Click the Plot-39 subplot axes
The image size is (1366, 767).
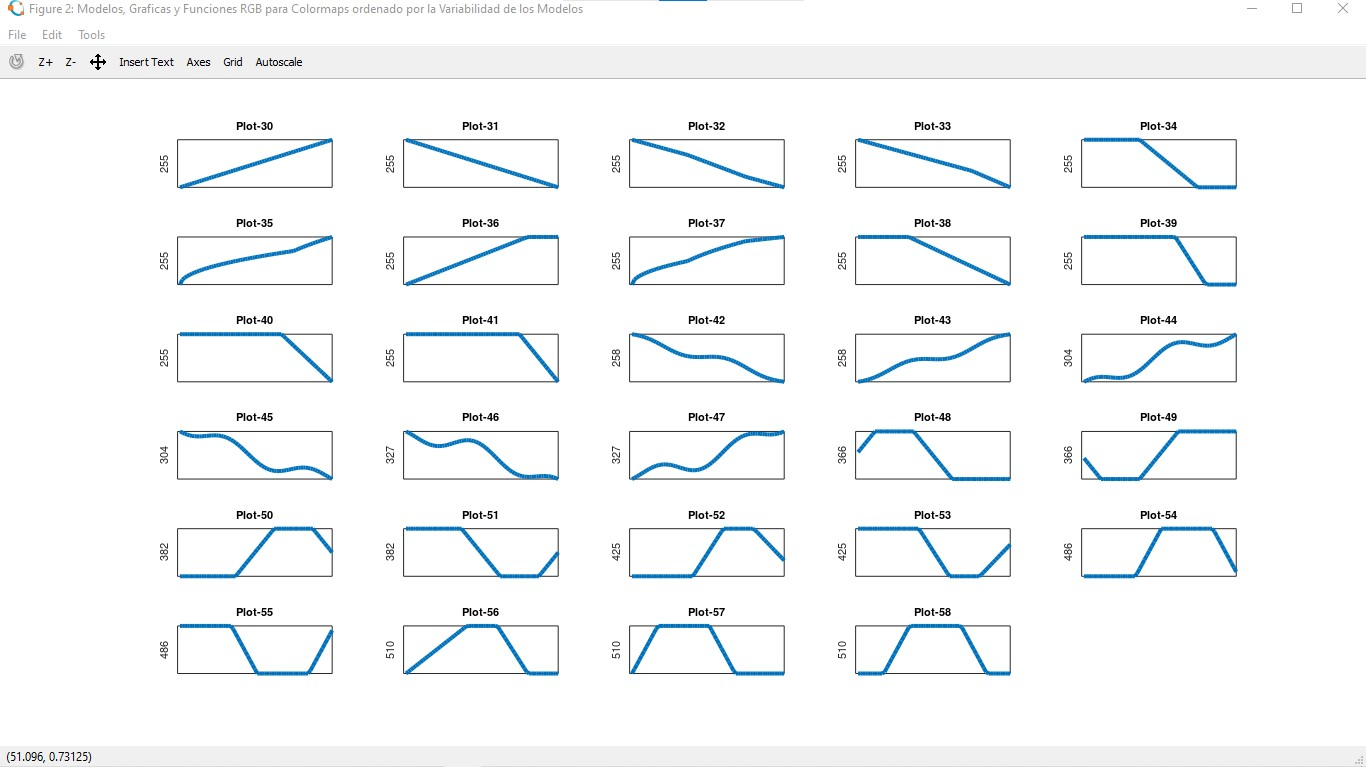pos(1159,260)
